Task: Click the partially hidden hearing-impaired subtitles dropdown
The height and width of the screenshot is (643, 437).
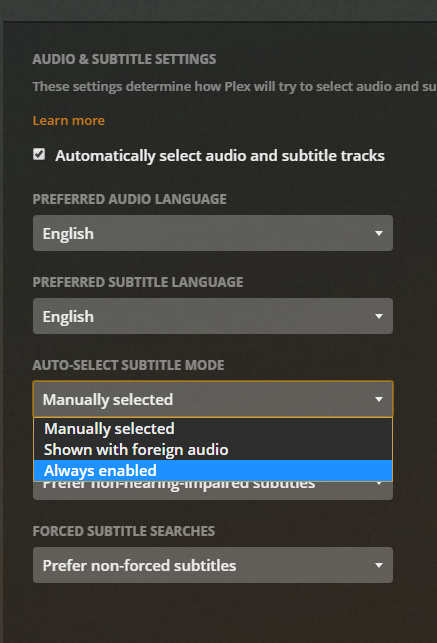Action: pos(213,490)
